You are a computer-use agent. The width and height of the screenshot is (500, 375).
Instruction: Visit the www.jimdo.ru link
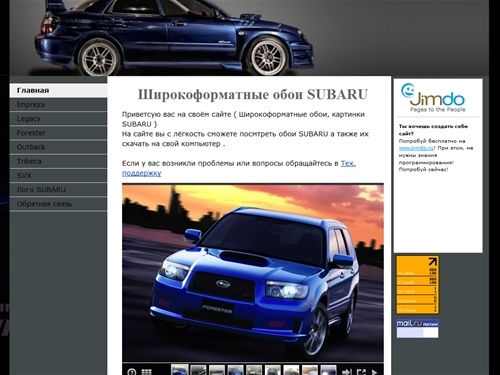[416, 148]
